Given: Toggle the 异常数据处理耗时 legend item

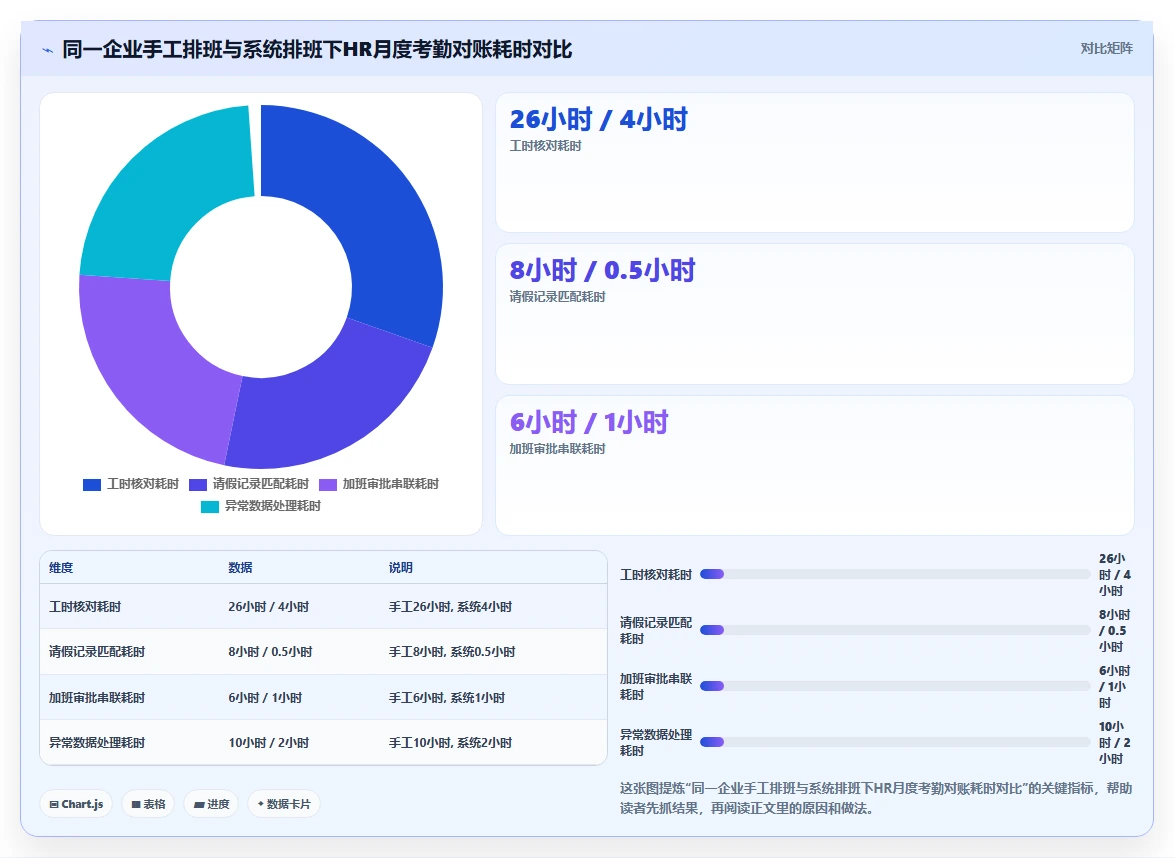Looking at the screenshot, I should [261, 506].
